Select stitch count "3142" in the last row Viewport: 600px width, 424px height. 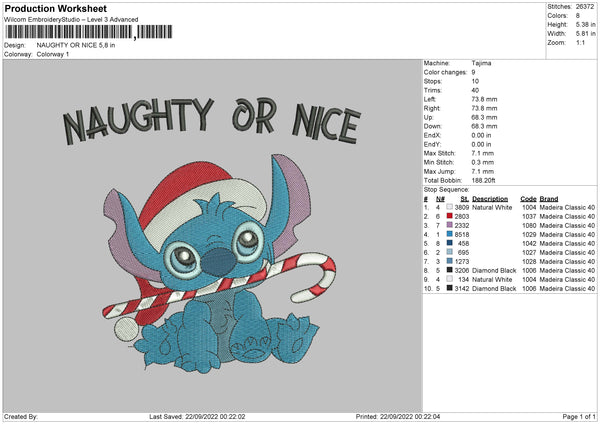tap(461, 289)
